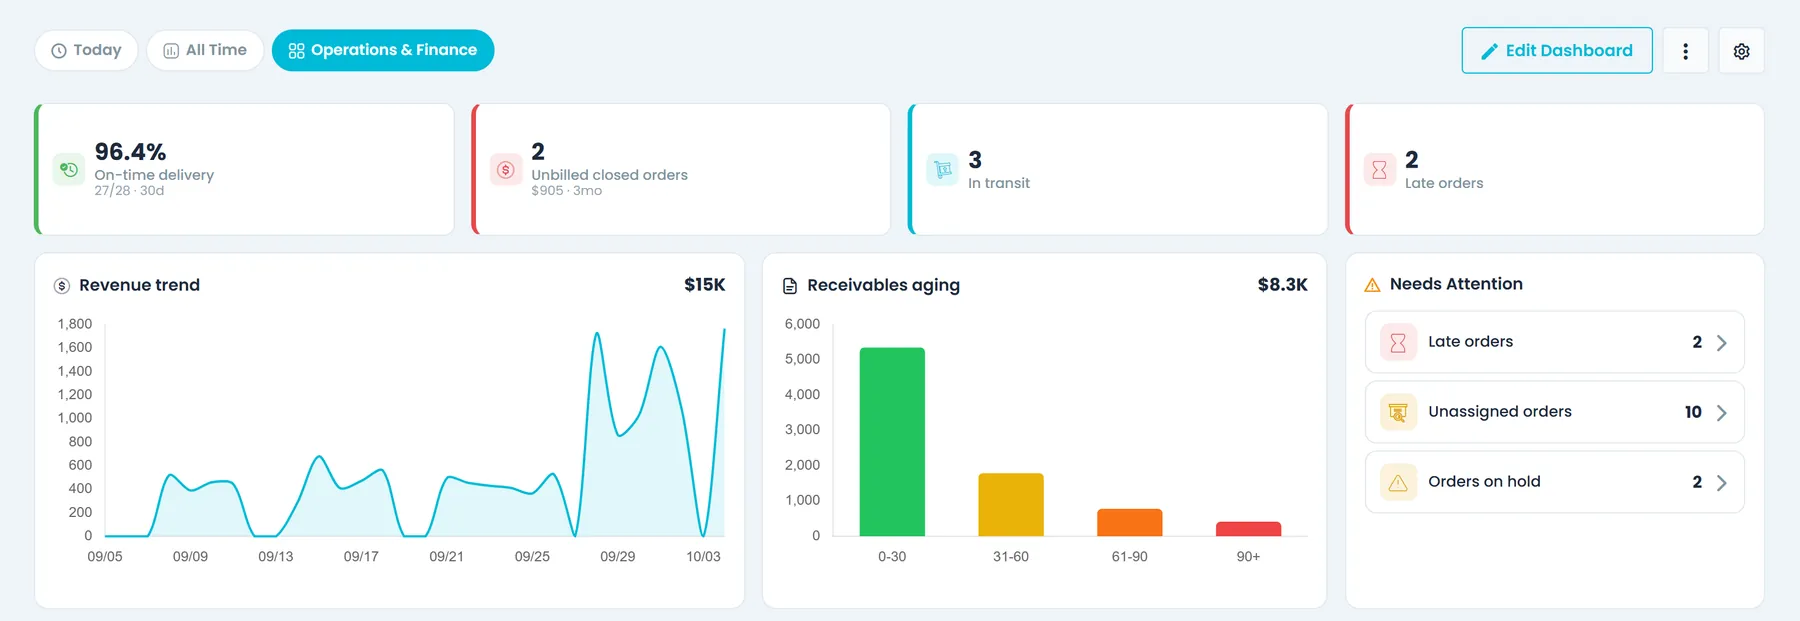Image resolution: width=1800 pixels, height=621 pixels.
Task: Click the unbilled closed orders dollar icon
Action: pyautogui.click(x=506, y=169)
